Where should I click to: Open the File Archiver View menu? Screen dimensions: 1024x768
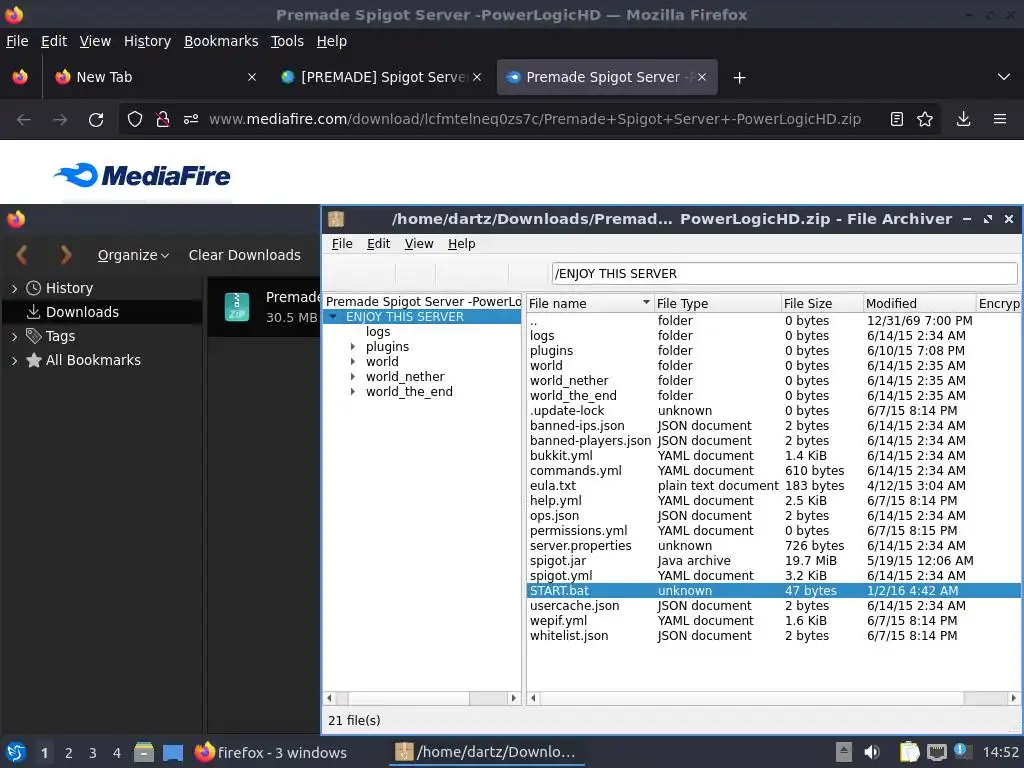point(419,244)
